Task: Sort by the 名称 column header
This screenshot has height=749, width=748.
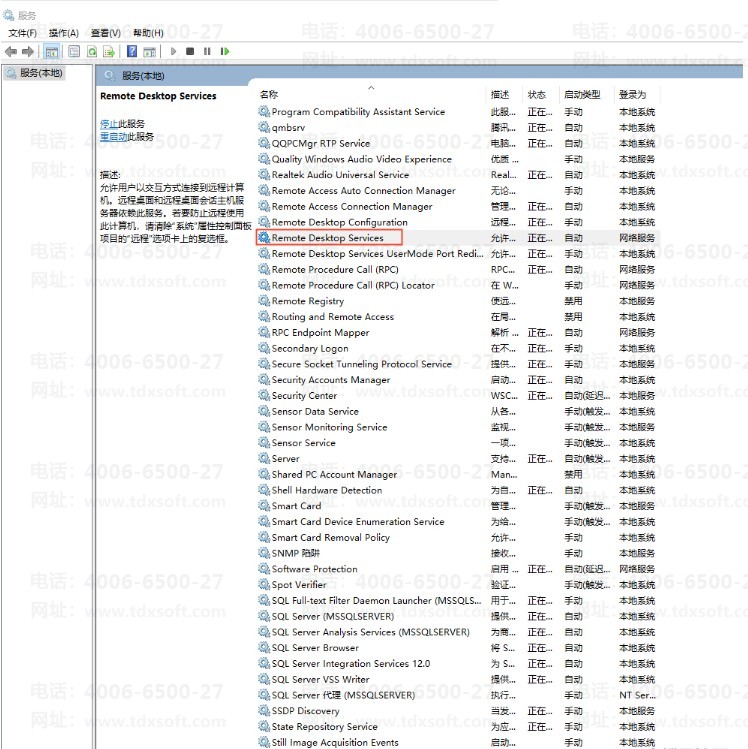Action: pyautogui.click(x=269, y=95)
